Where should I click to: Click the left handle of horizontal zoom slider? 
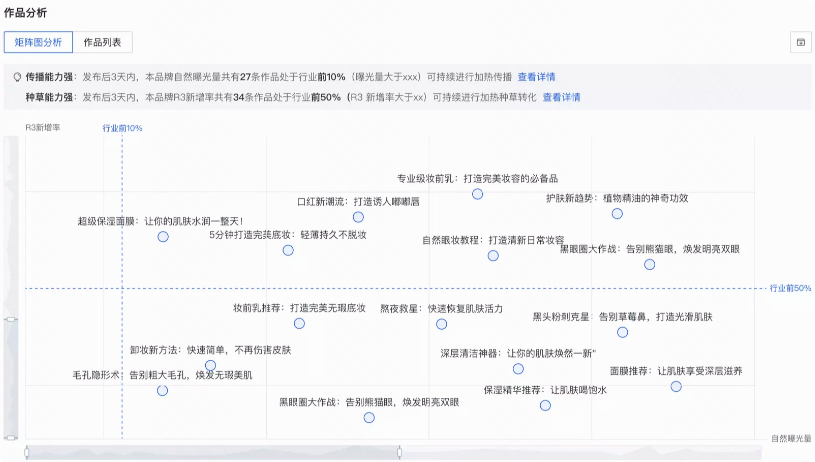(27, 452)
